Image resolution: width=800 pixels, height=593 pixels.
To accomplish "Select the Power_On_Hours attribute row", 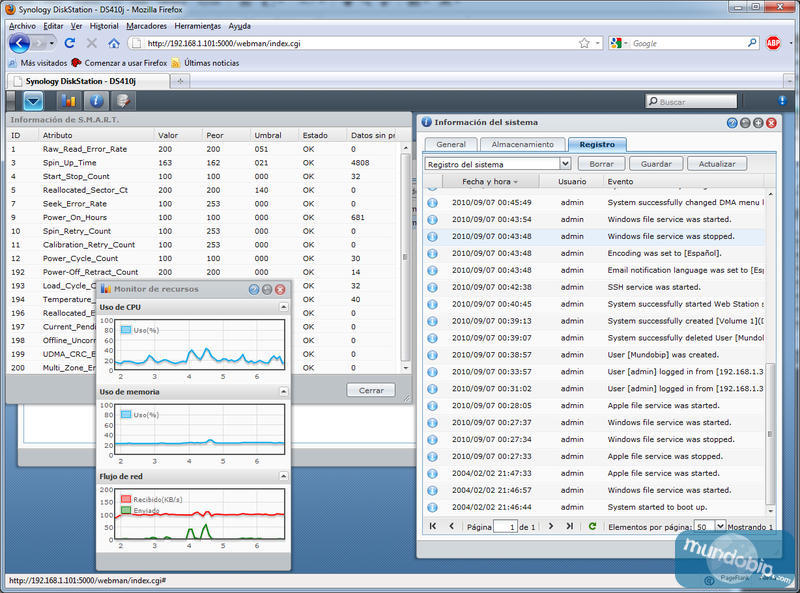I will [x=203, y=217].
